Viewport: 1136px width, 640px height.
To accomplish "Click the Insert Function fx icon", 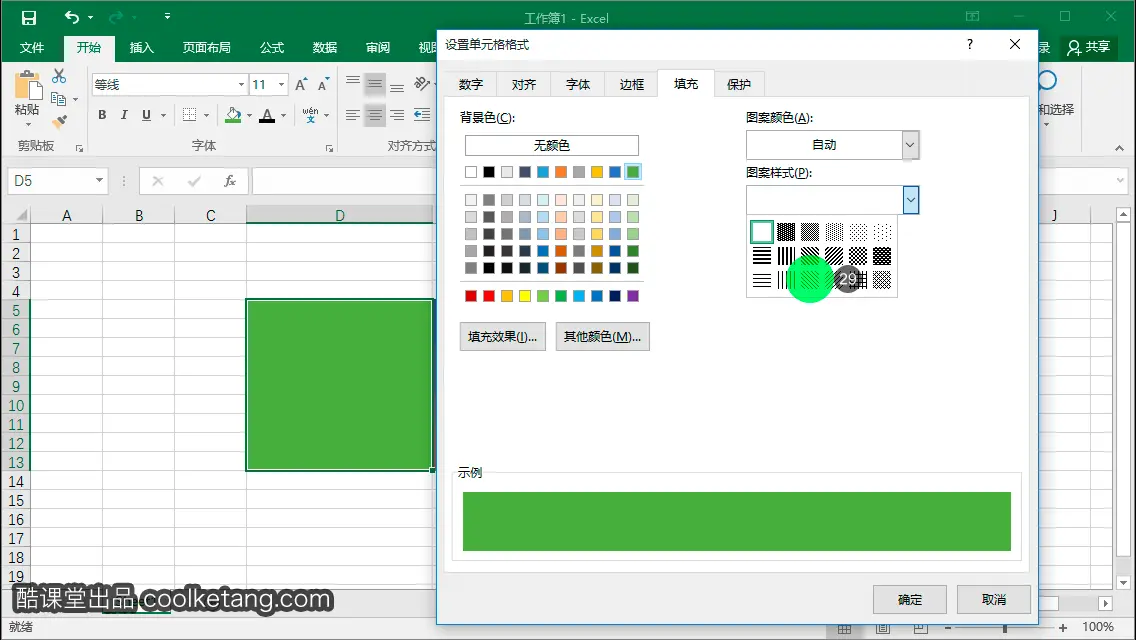I will [230, 181].
